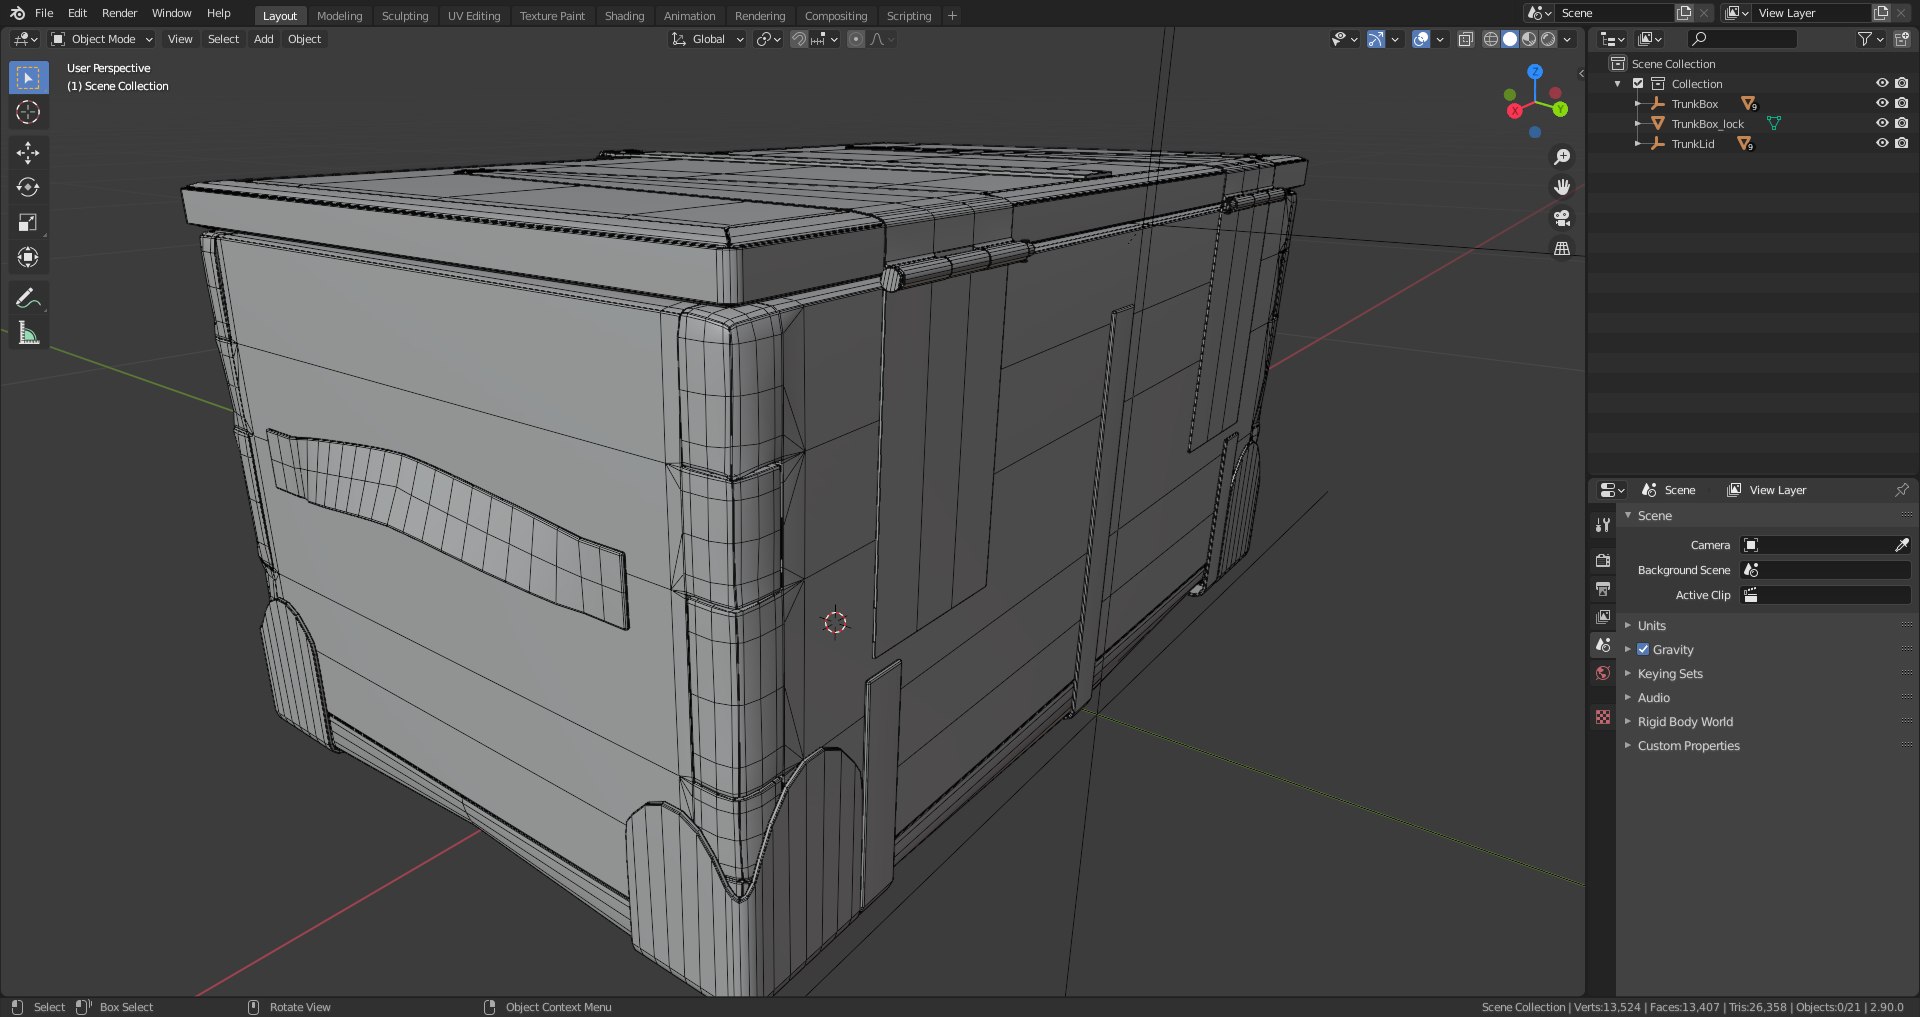The width and height of the screenshot is (1920, 1017).
Task: Open the Render menu
Action: 119,13
